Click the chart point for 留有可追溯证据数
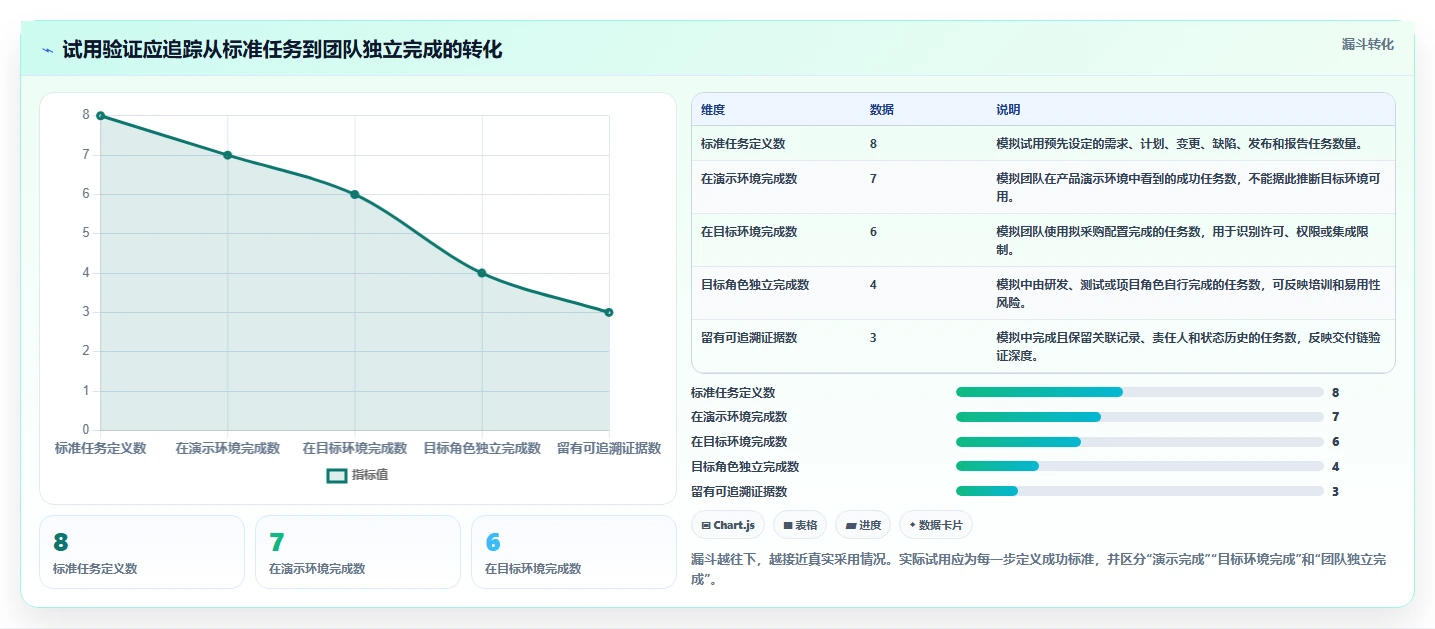The width and height of the screenshot is (1435, 629). [609, 312]
